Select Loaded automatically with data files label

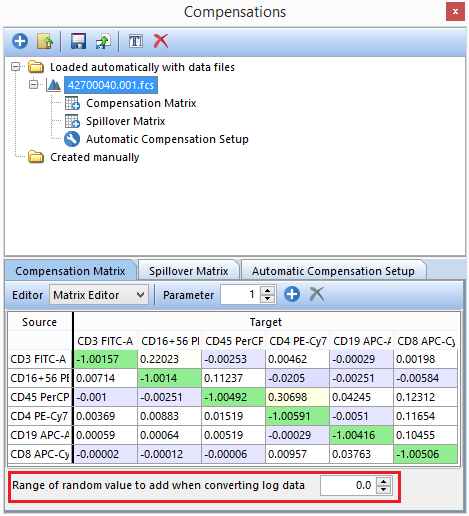[x=142, y=67]
